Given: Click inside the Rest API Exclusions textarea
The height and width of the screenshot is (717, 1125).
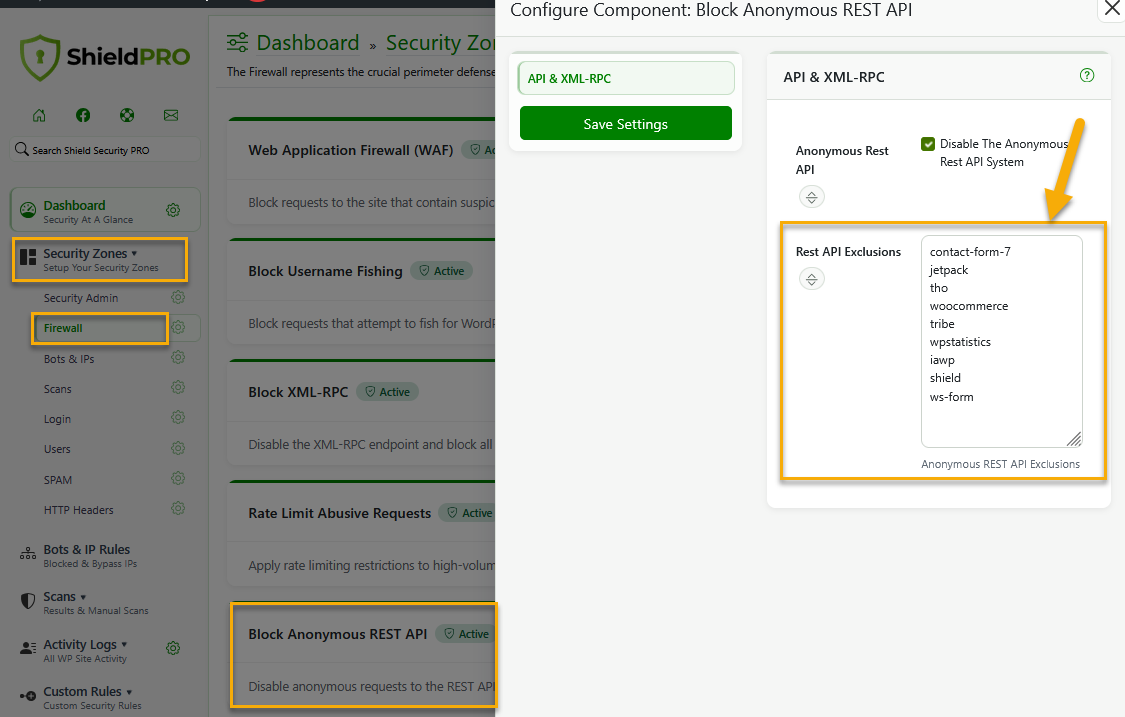Looking at the screenshot, I should click(x=1002, y=342).
